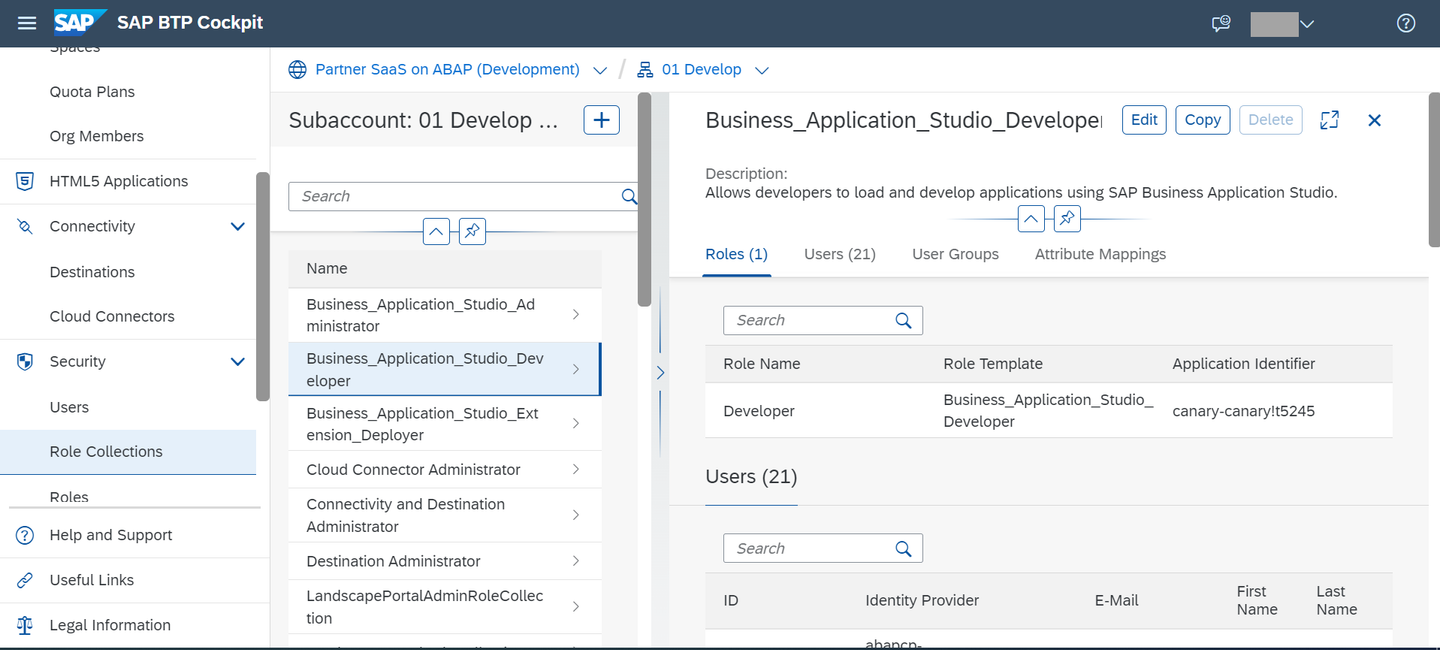Click the detail panel vertical scrollbar
1440x650 pixels.
(1433, 170)
